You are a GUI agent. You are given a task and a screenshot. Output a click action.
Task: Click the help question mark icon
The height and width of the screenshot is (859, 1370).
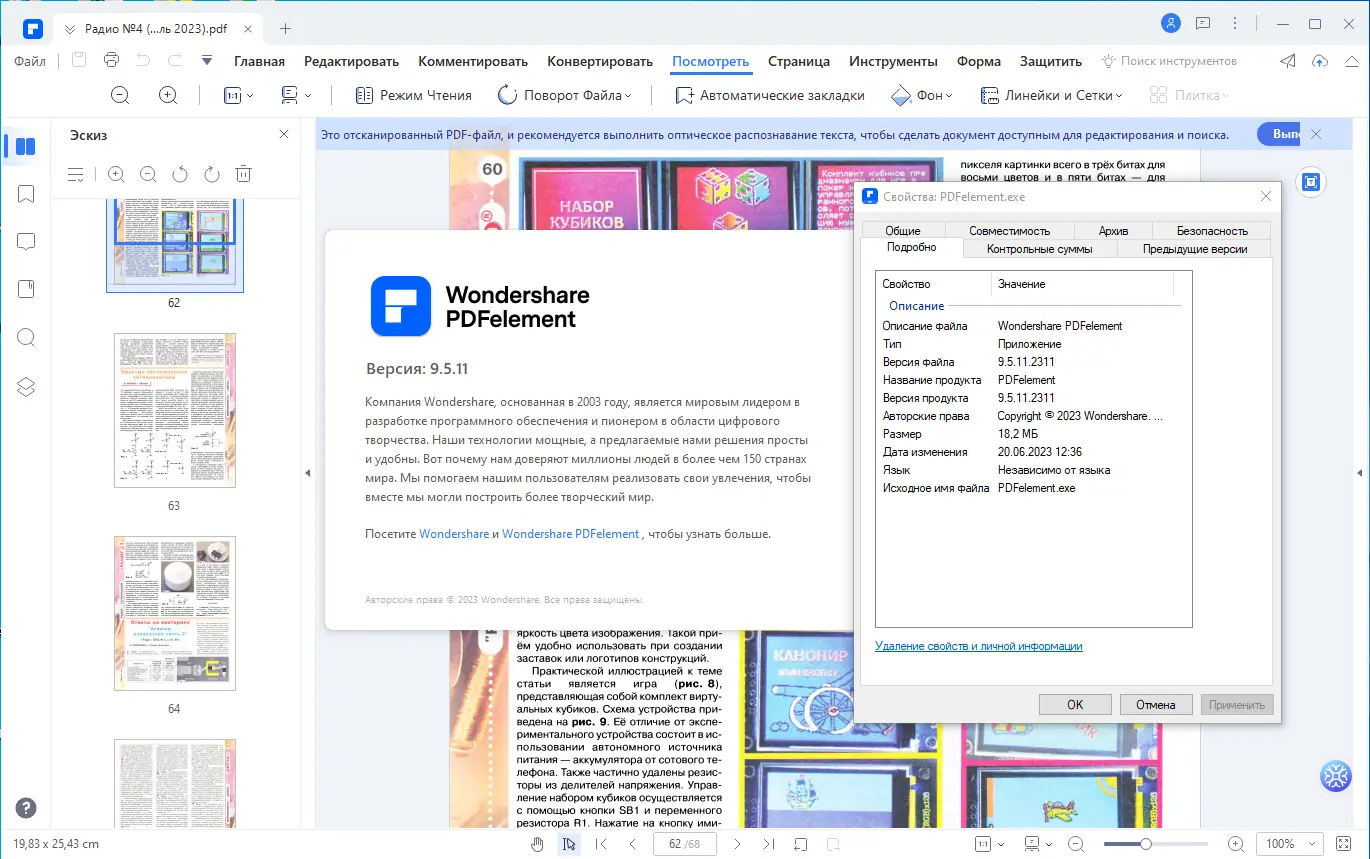point(26,808)
